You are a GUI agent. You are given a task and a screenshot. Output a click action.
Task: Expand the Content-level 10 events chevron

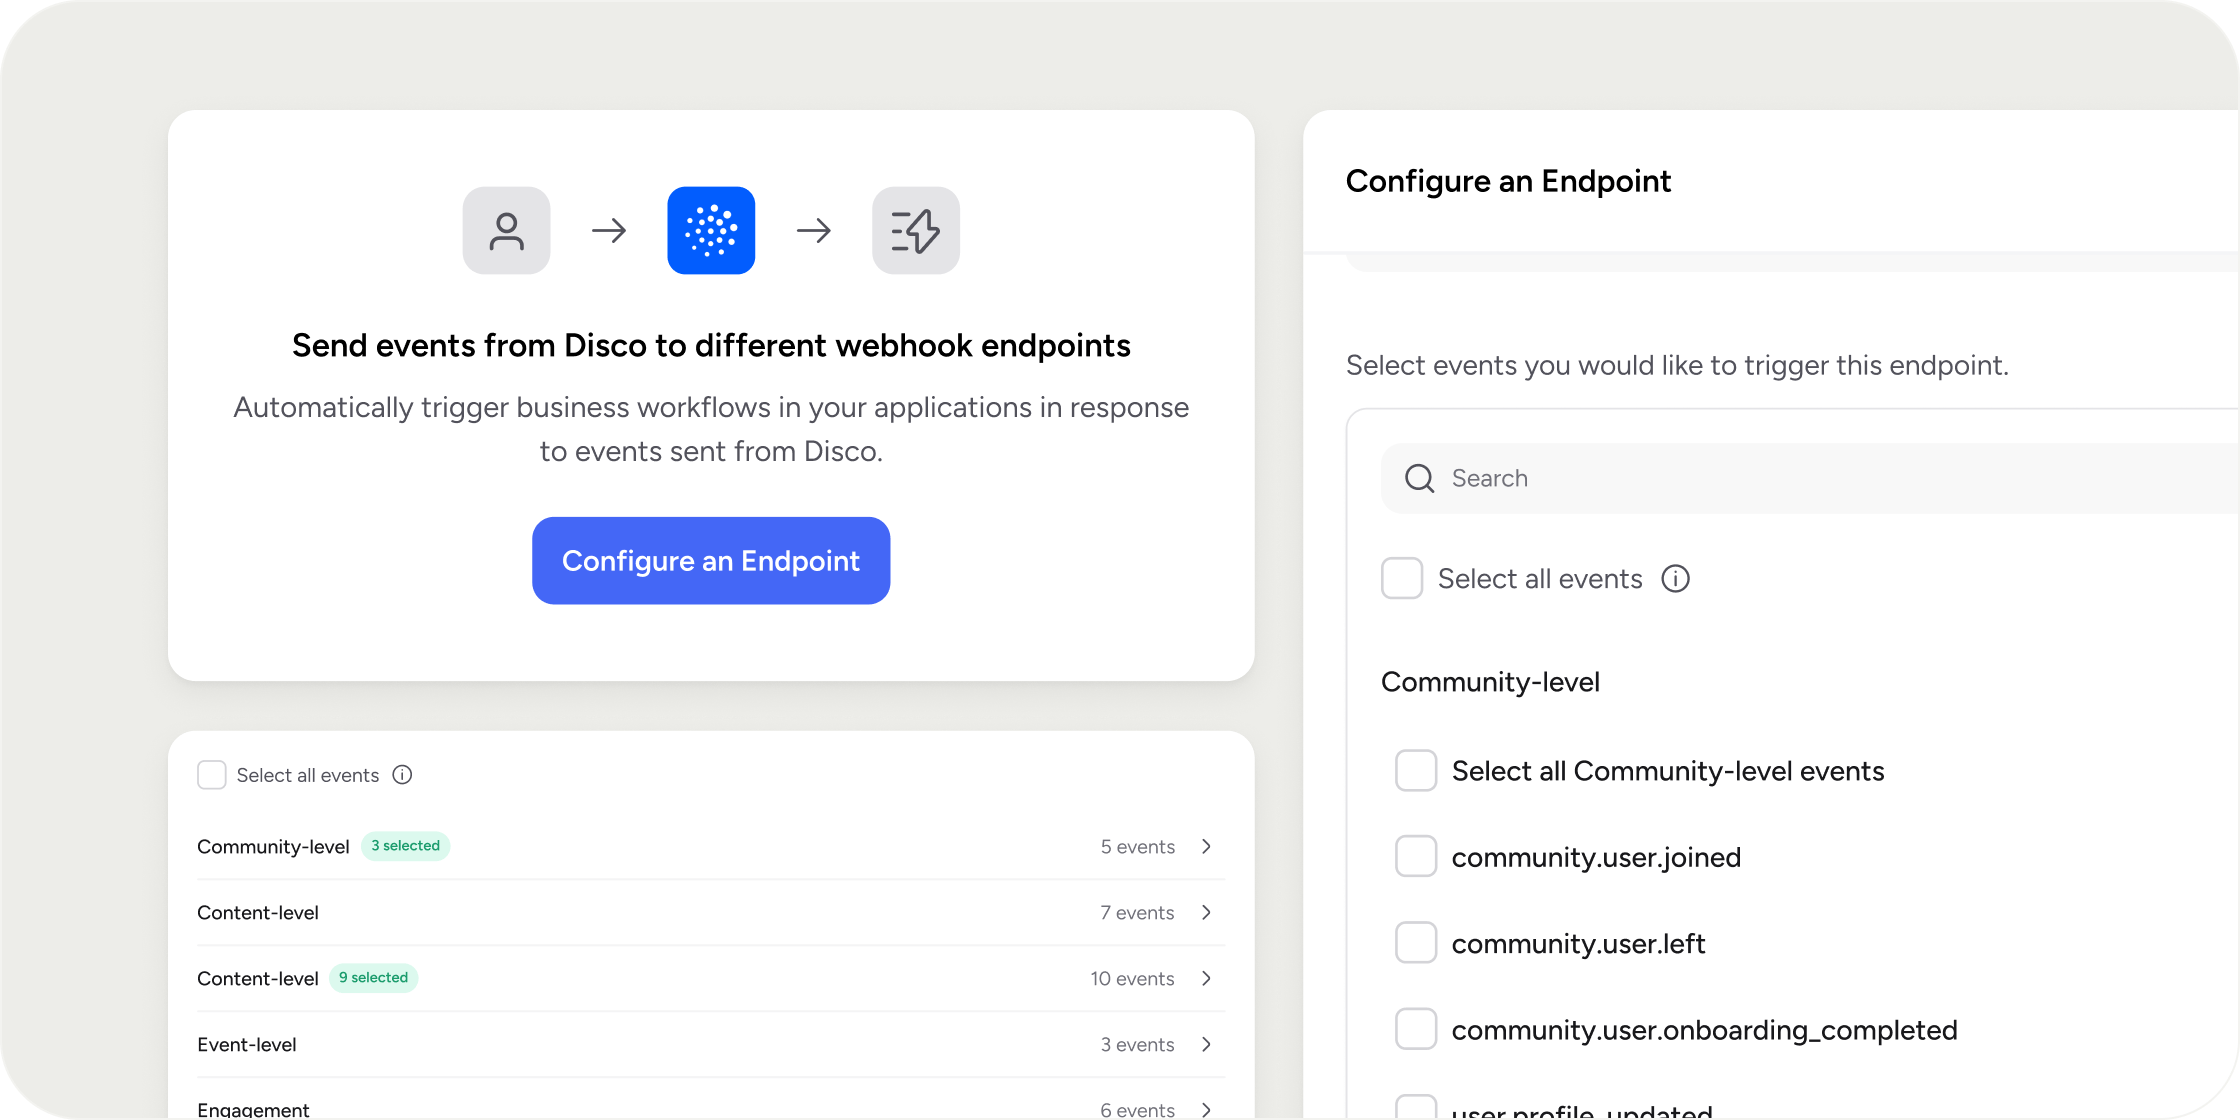(x=1207, y=978)
